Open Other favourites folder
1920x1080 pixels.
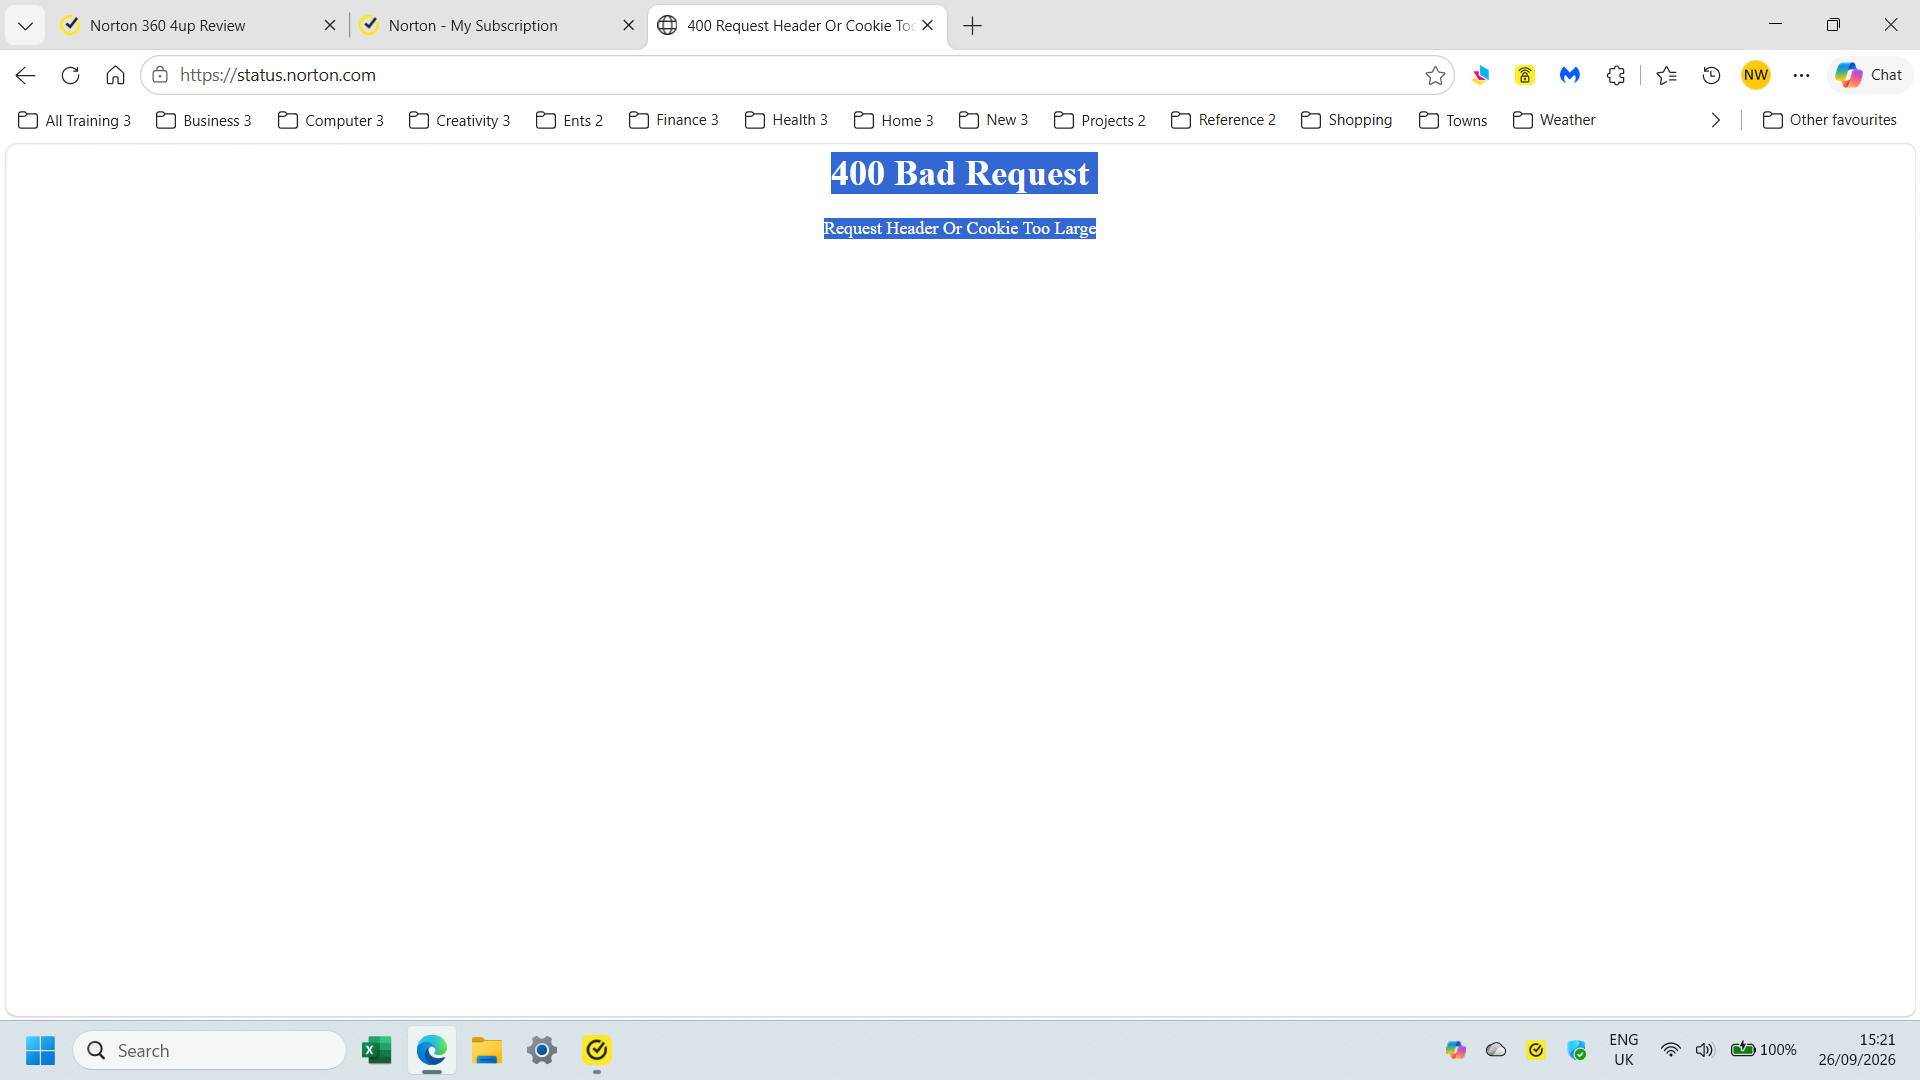(1830, 120)
